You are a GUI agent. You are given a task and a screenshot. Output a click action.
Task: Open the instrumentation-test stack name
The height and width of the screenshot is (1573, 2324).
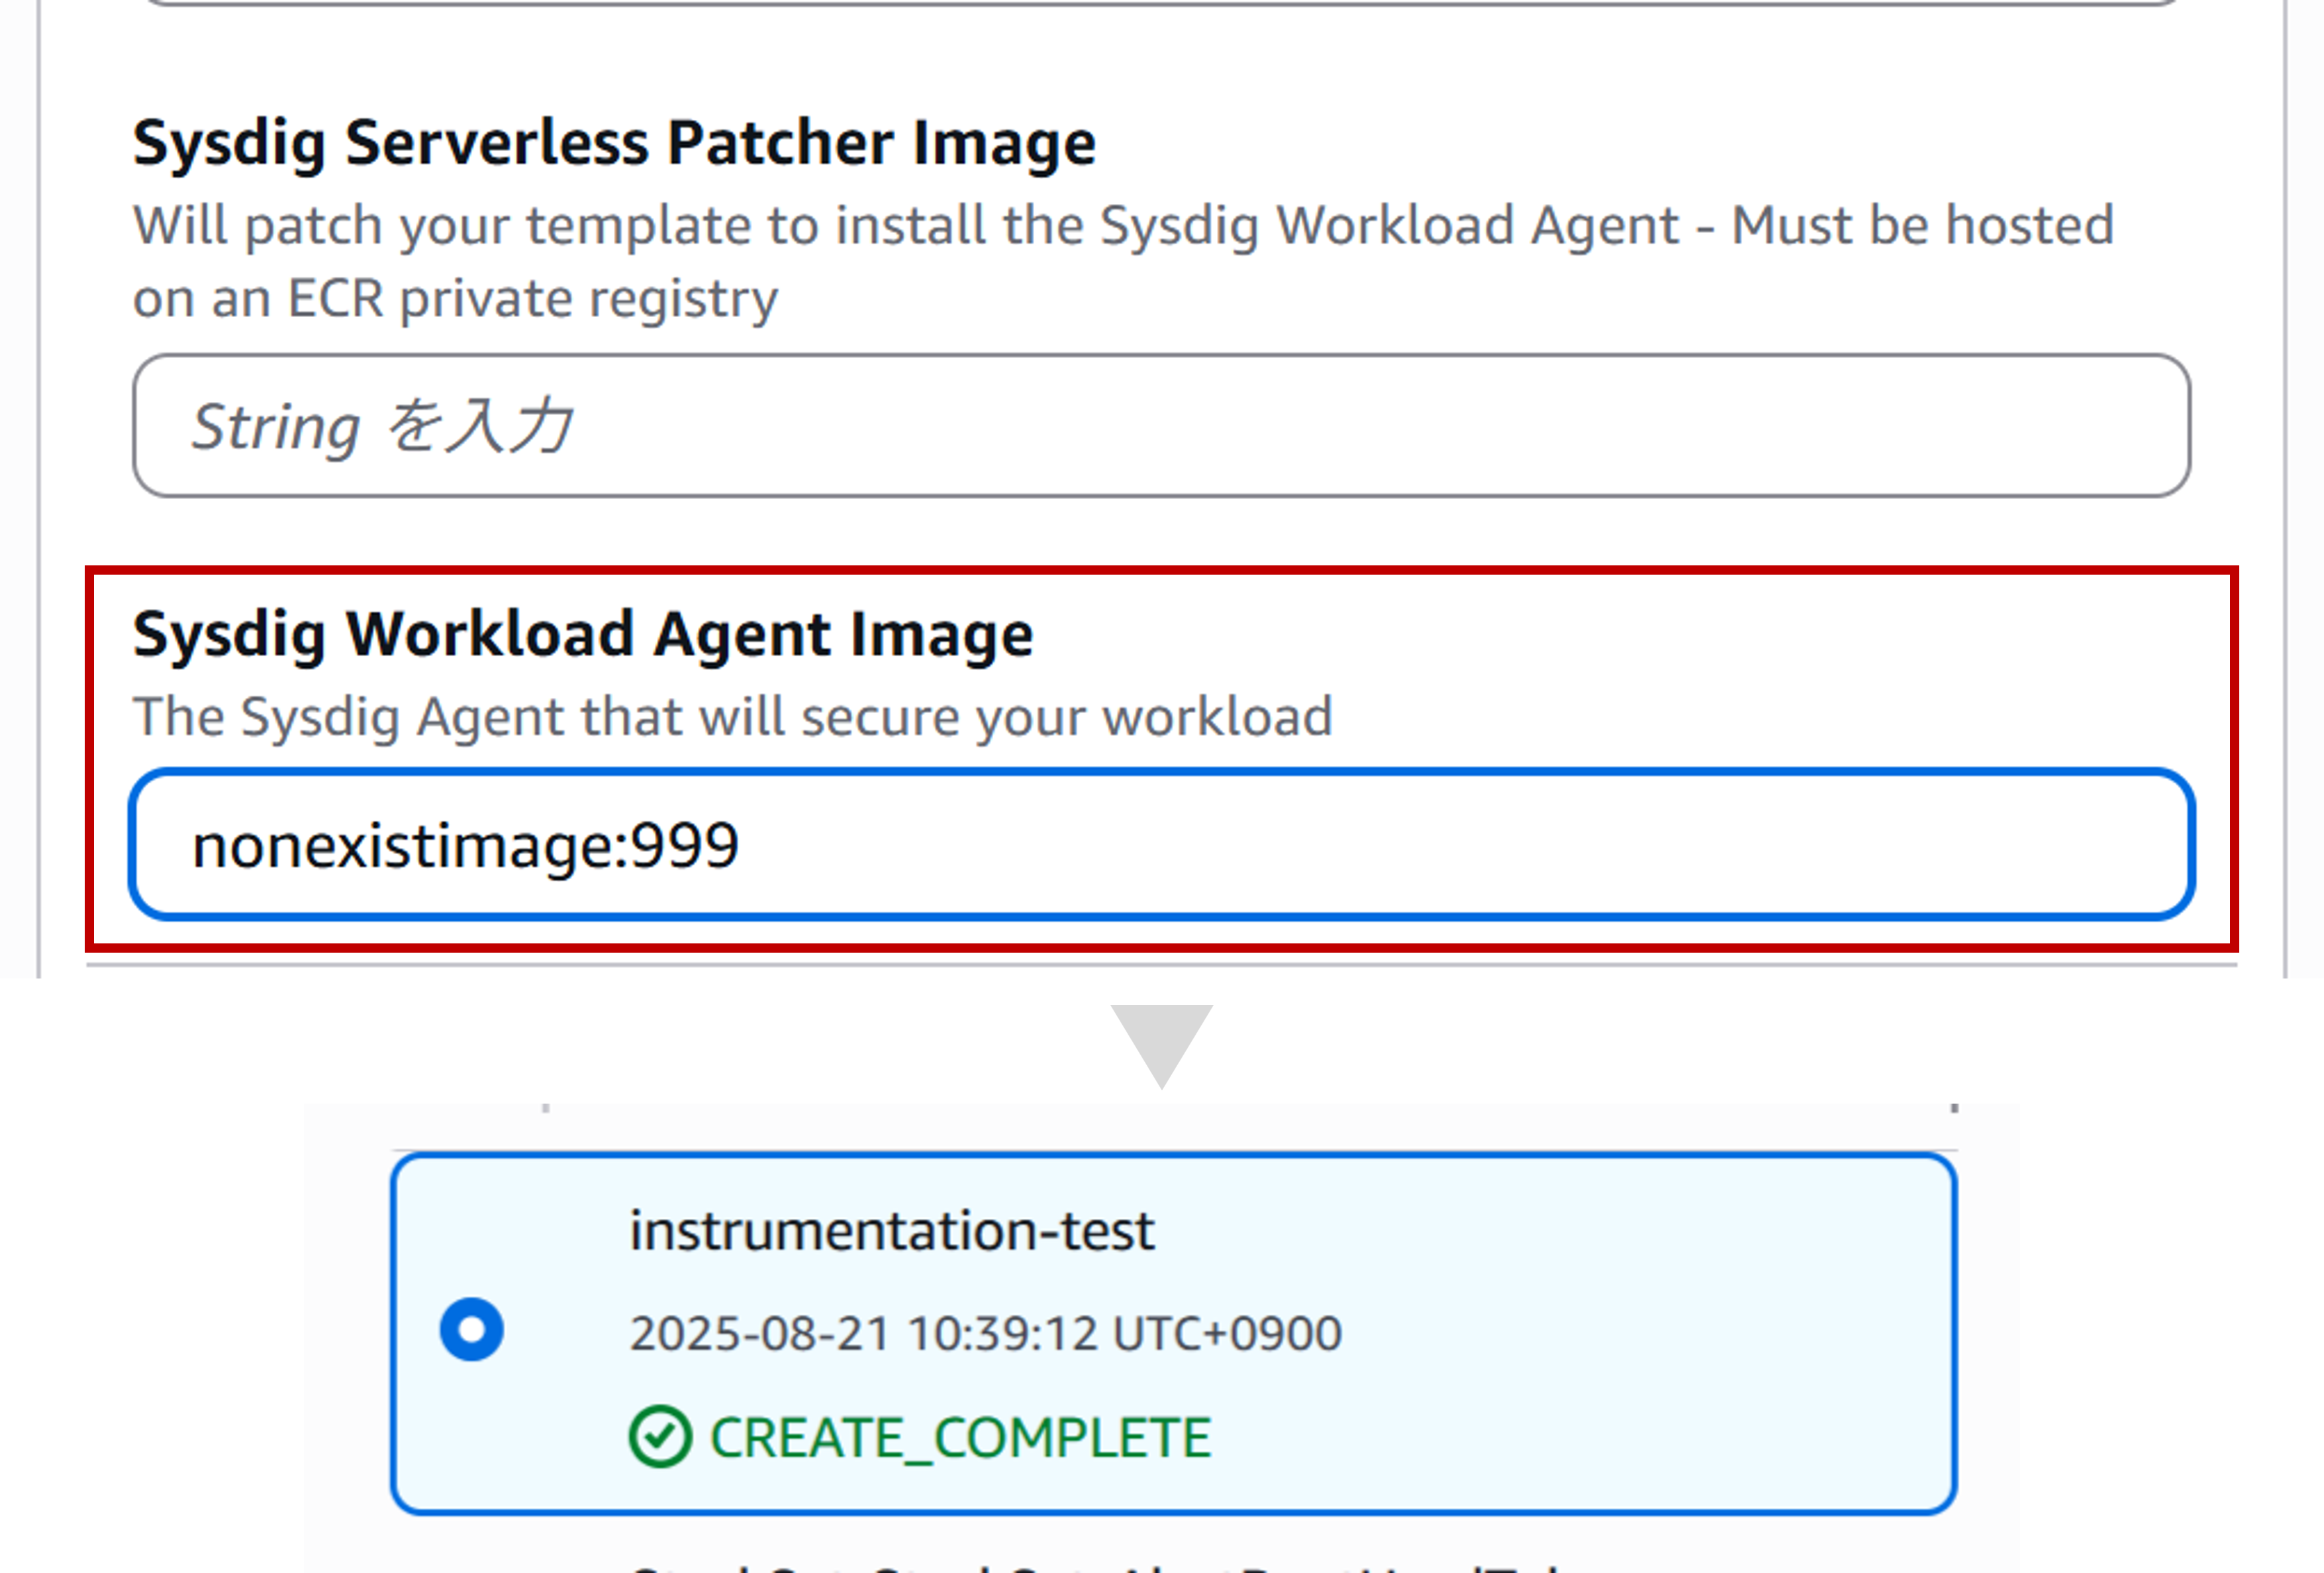(892, 1230)
